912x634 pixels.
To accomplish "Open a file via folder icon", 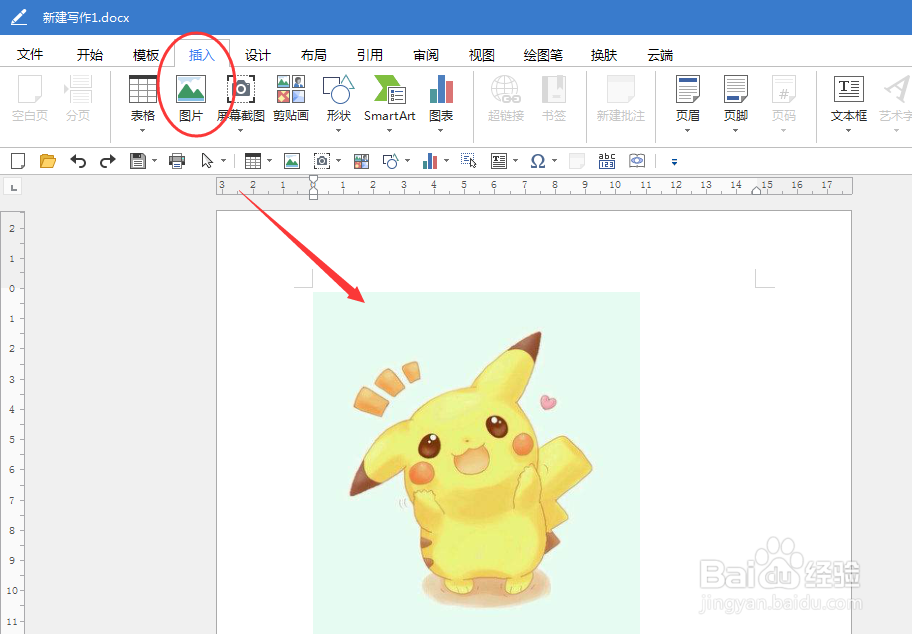I will 48,161.
